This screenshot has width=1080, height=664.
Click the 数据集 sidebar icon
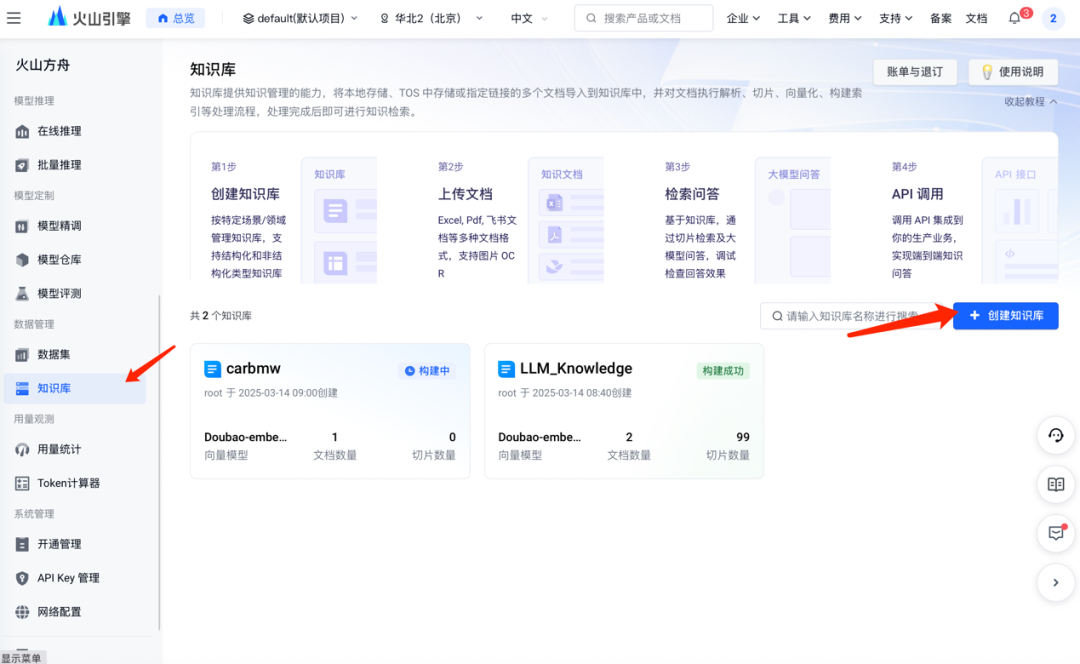22,355
